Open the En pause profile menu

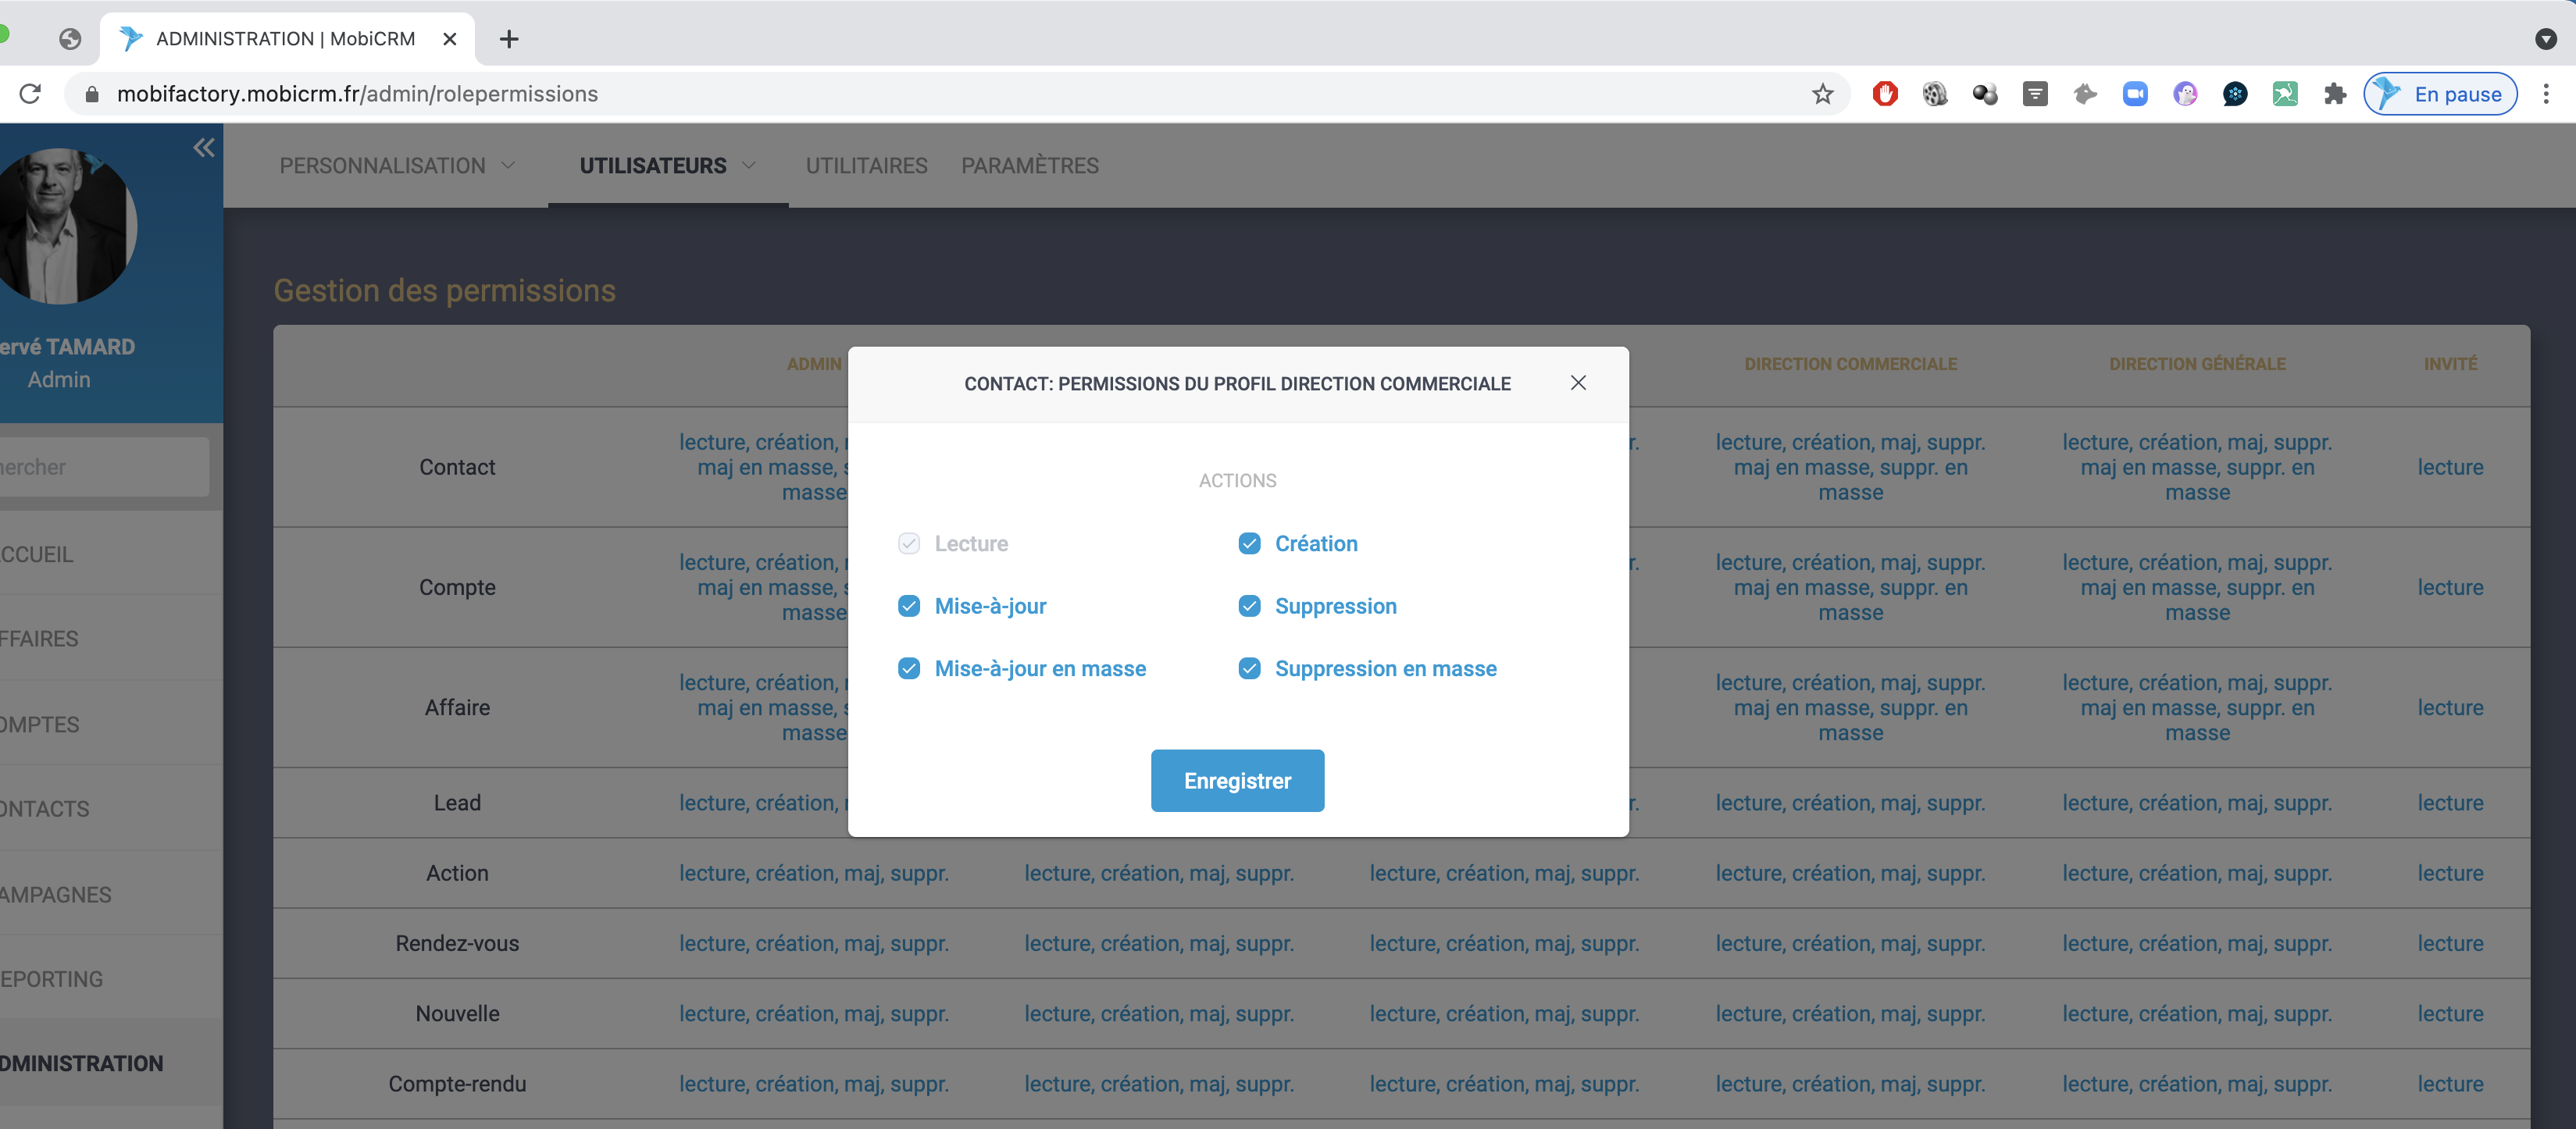coord(2440,94)
